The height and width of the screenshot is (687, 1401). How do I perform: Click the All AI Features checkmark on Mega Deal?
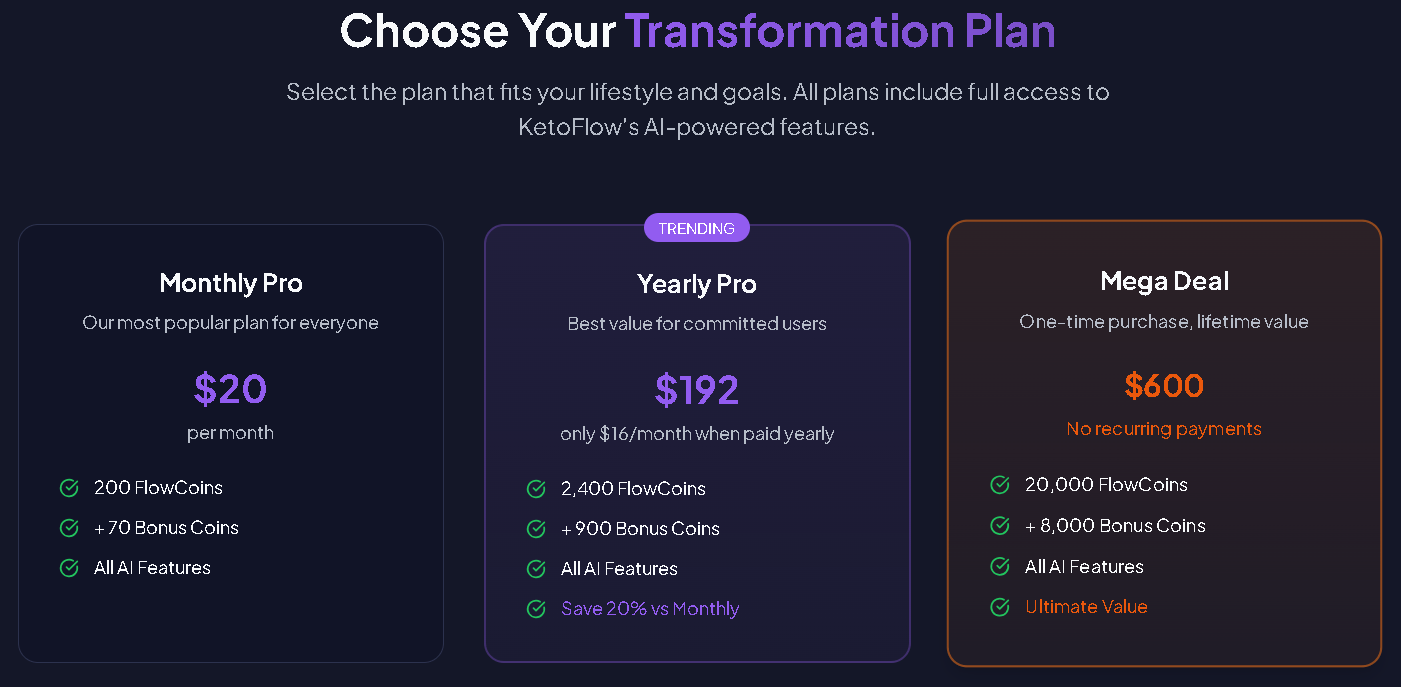1000,565
